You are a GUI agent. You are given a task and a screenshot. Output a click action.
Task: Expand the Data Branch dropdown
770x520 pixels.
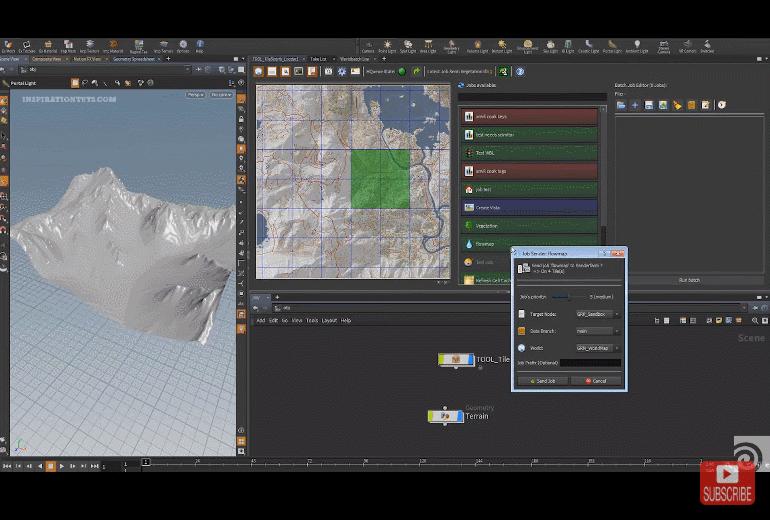597,331
